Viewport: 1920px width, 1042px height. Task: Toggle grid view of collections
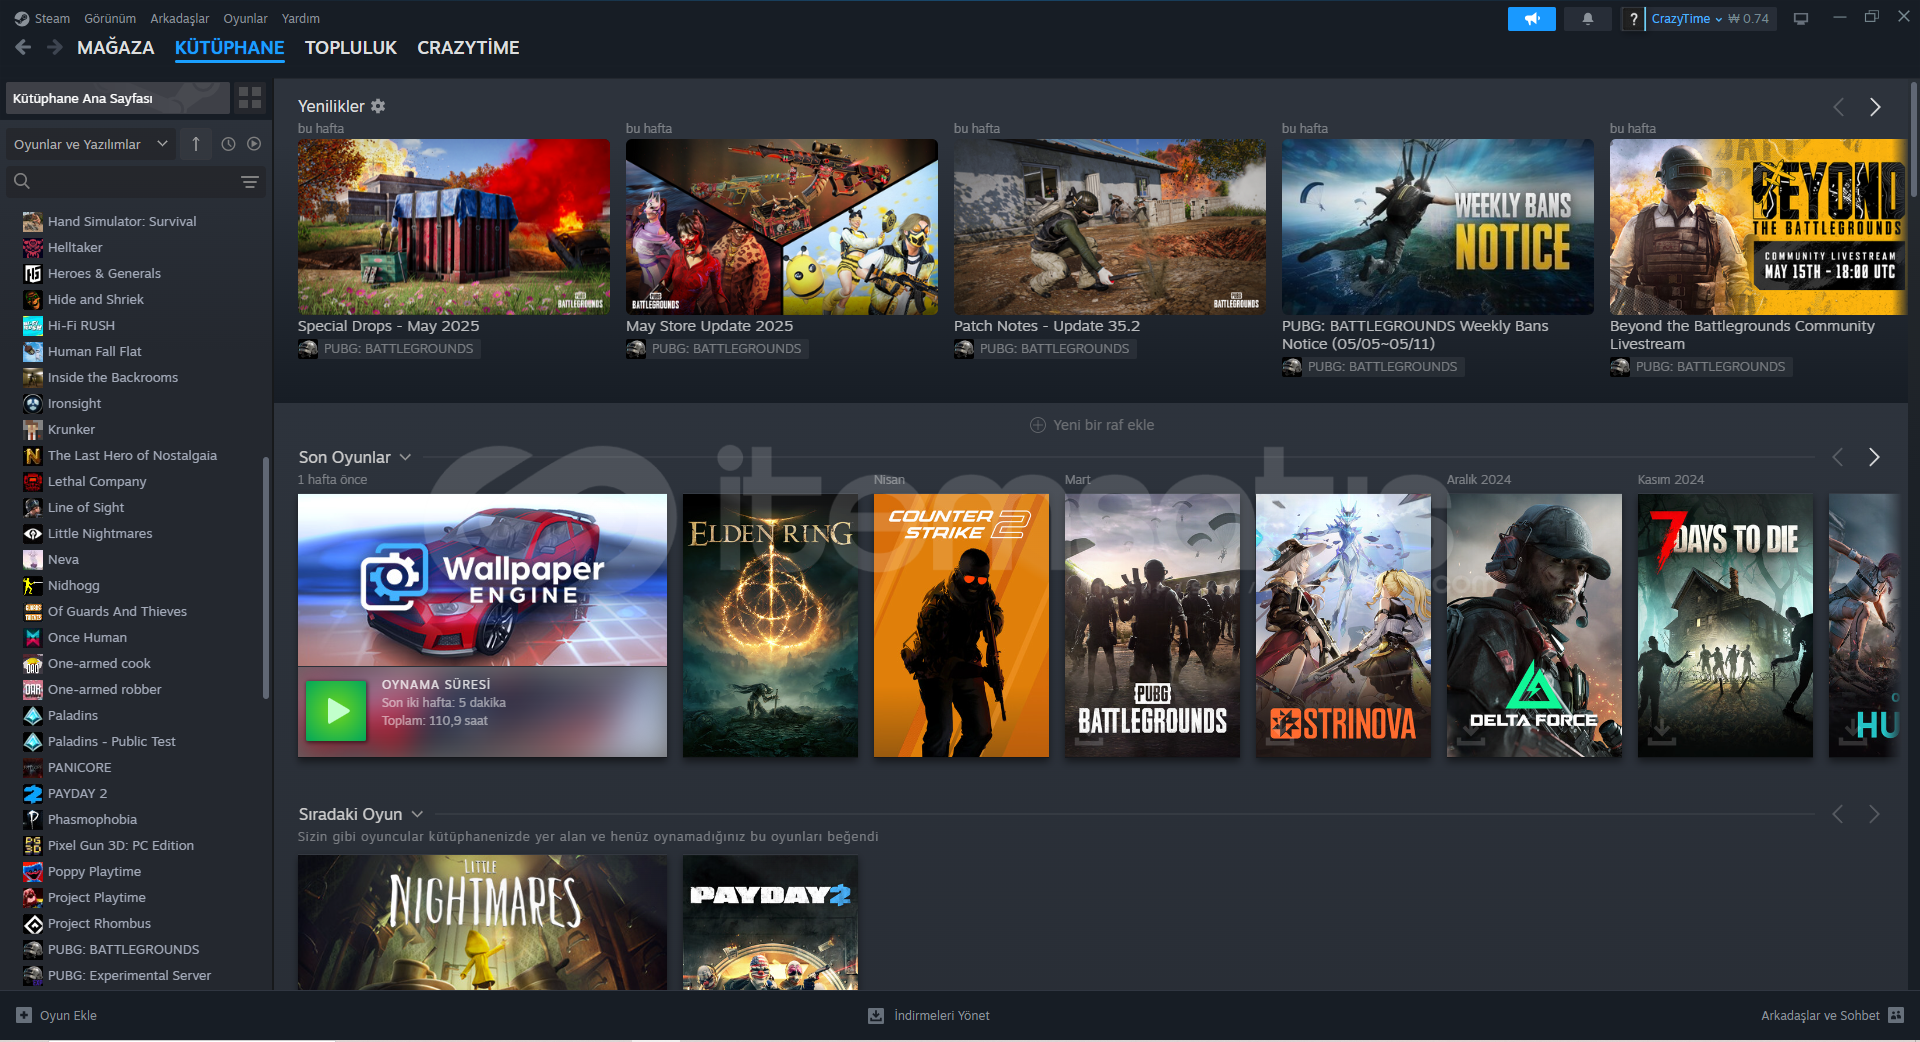coord(250,98)
